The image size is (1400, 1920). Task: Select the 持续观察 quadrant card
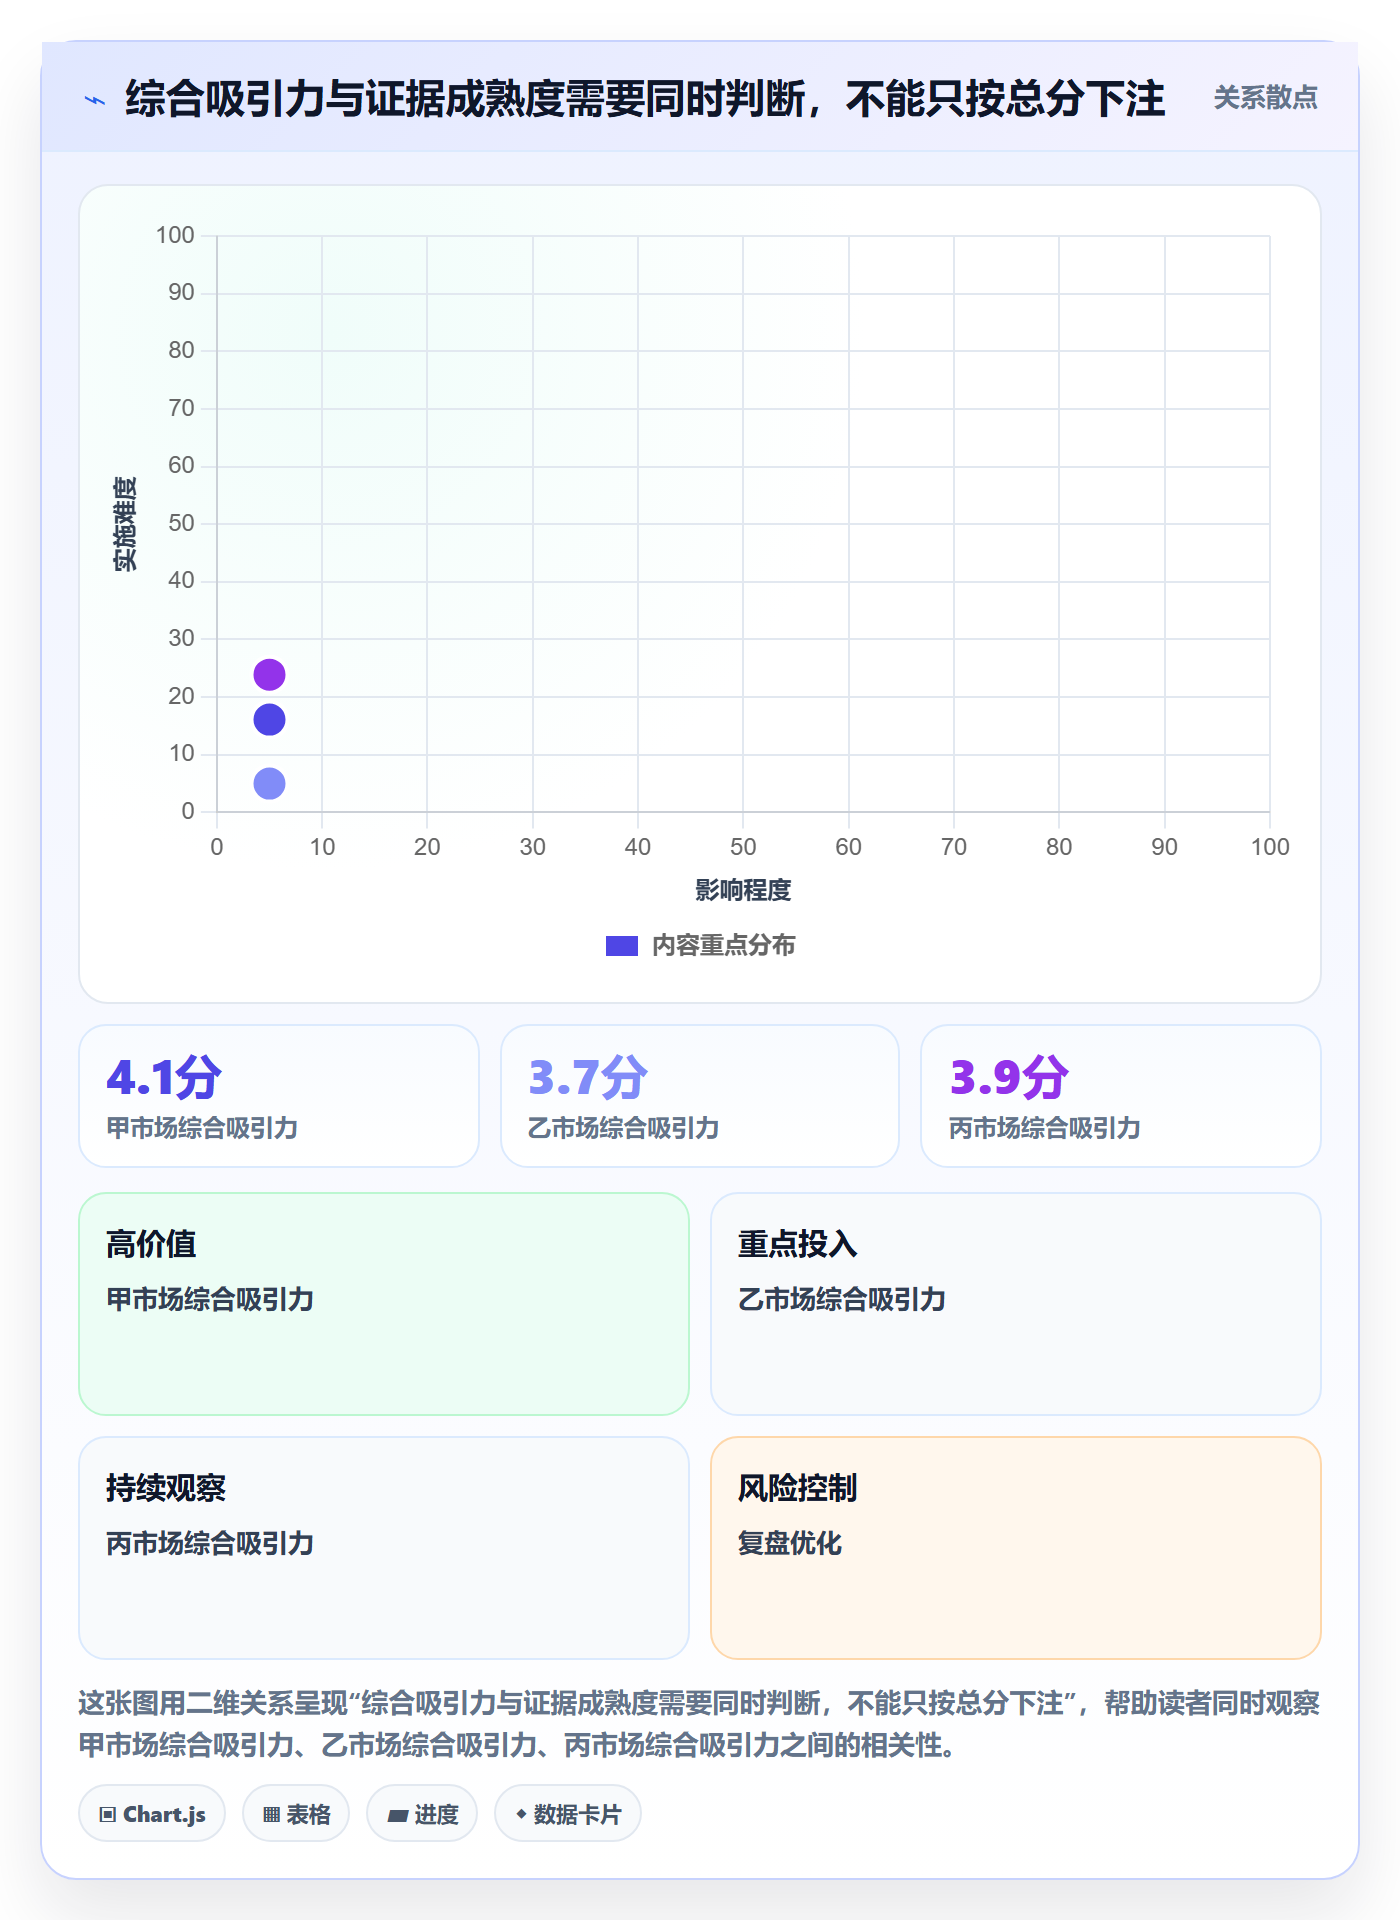384,1548
